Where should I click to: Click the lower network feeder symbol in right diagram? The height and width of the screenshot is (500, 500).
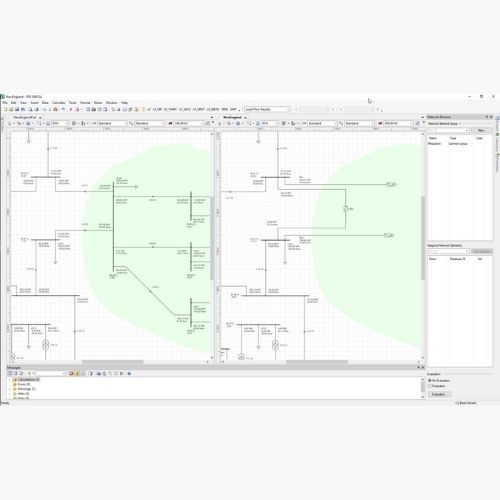tap(389, 235)
